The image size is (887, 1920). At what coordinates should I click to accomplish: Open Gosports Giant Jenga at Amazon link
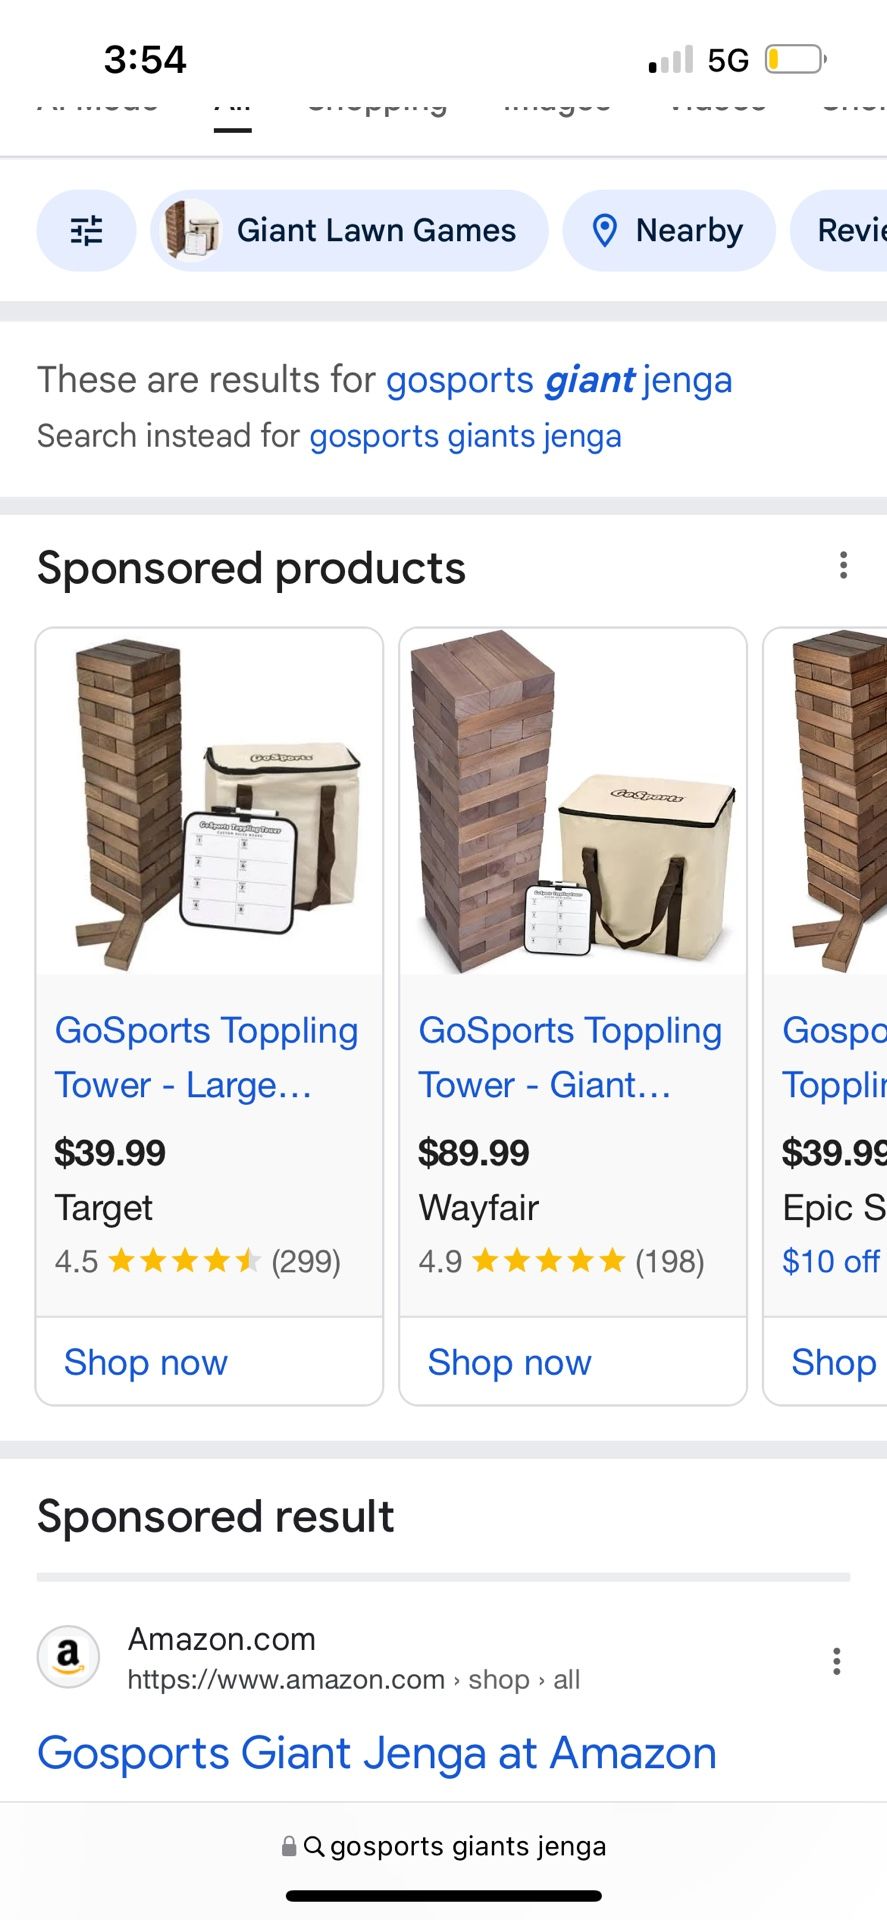[377, 1753]
